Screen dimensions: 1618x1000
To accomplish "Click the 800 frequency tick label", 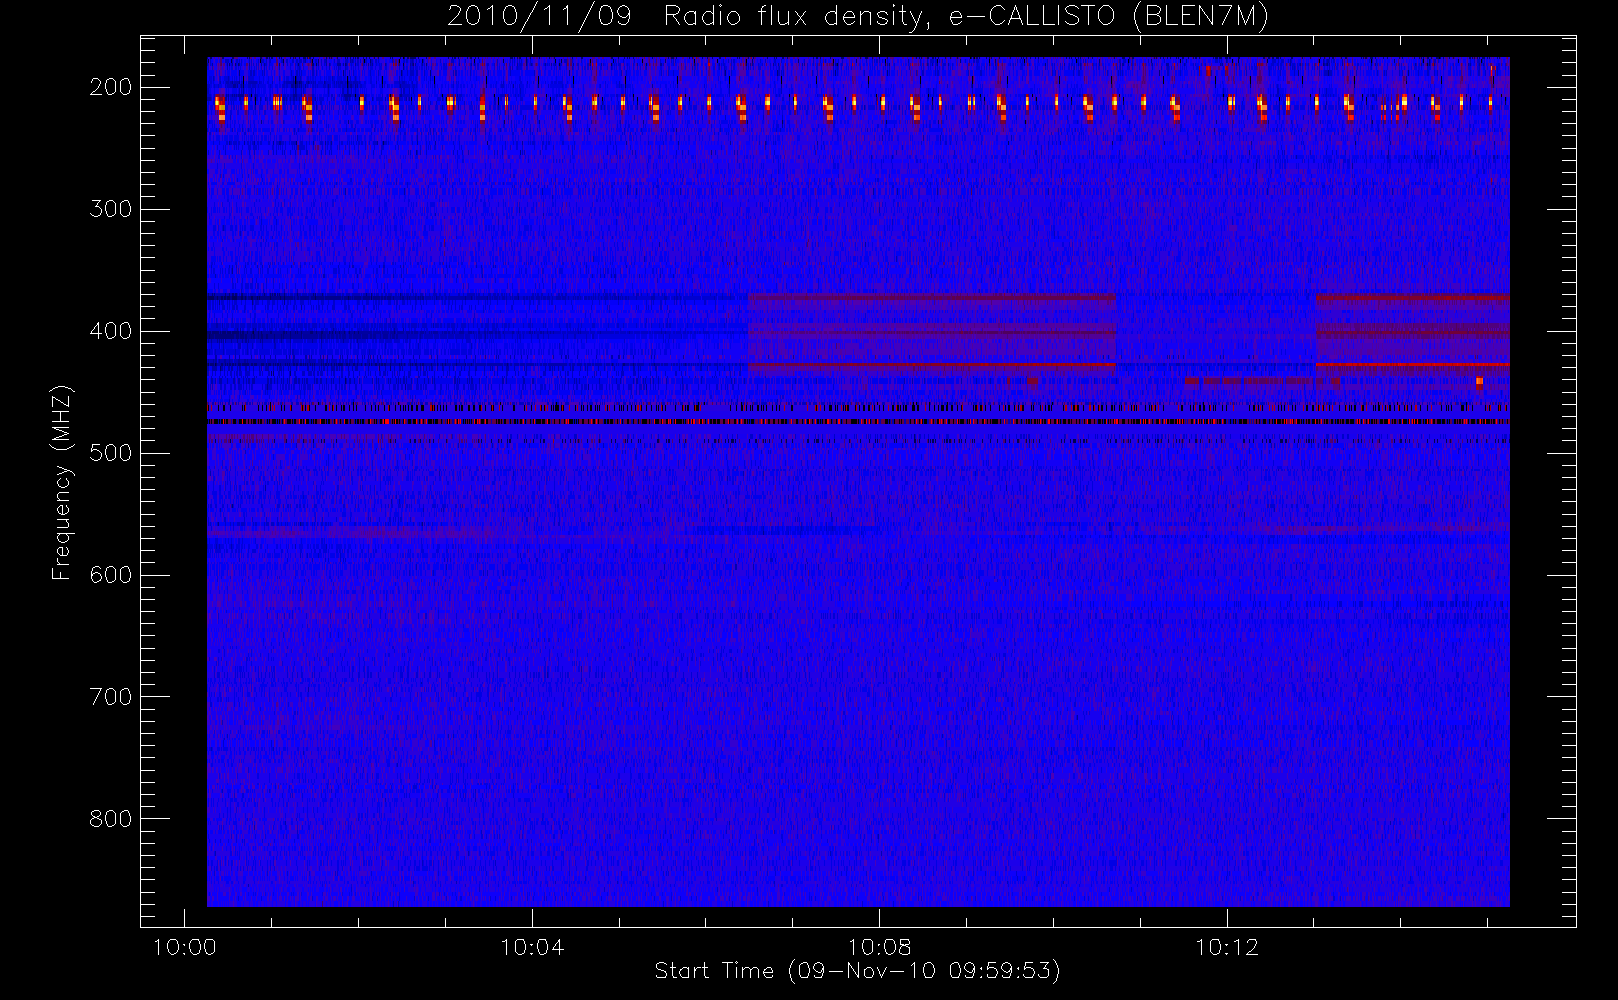I will click(x=111, y=819).
